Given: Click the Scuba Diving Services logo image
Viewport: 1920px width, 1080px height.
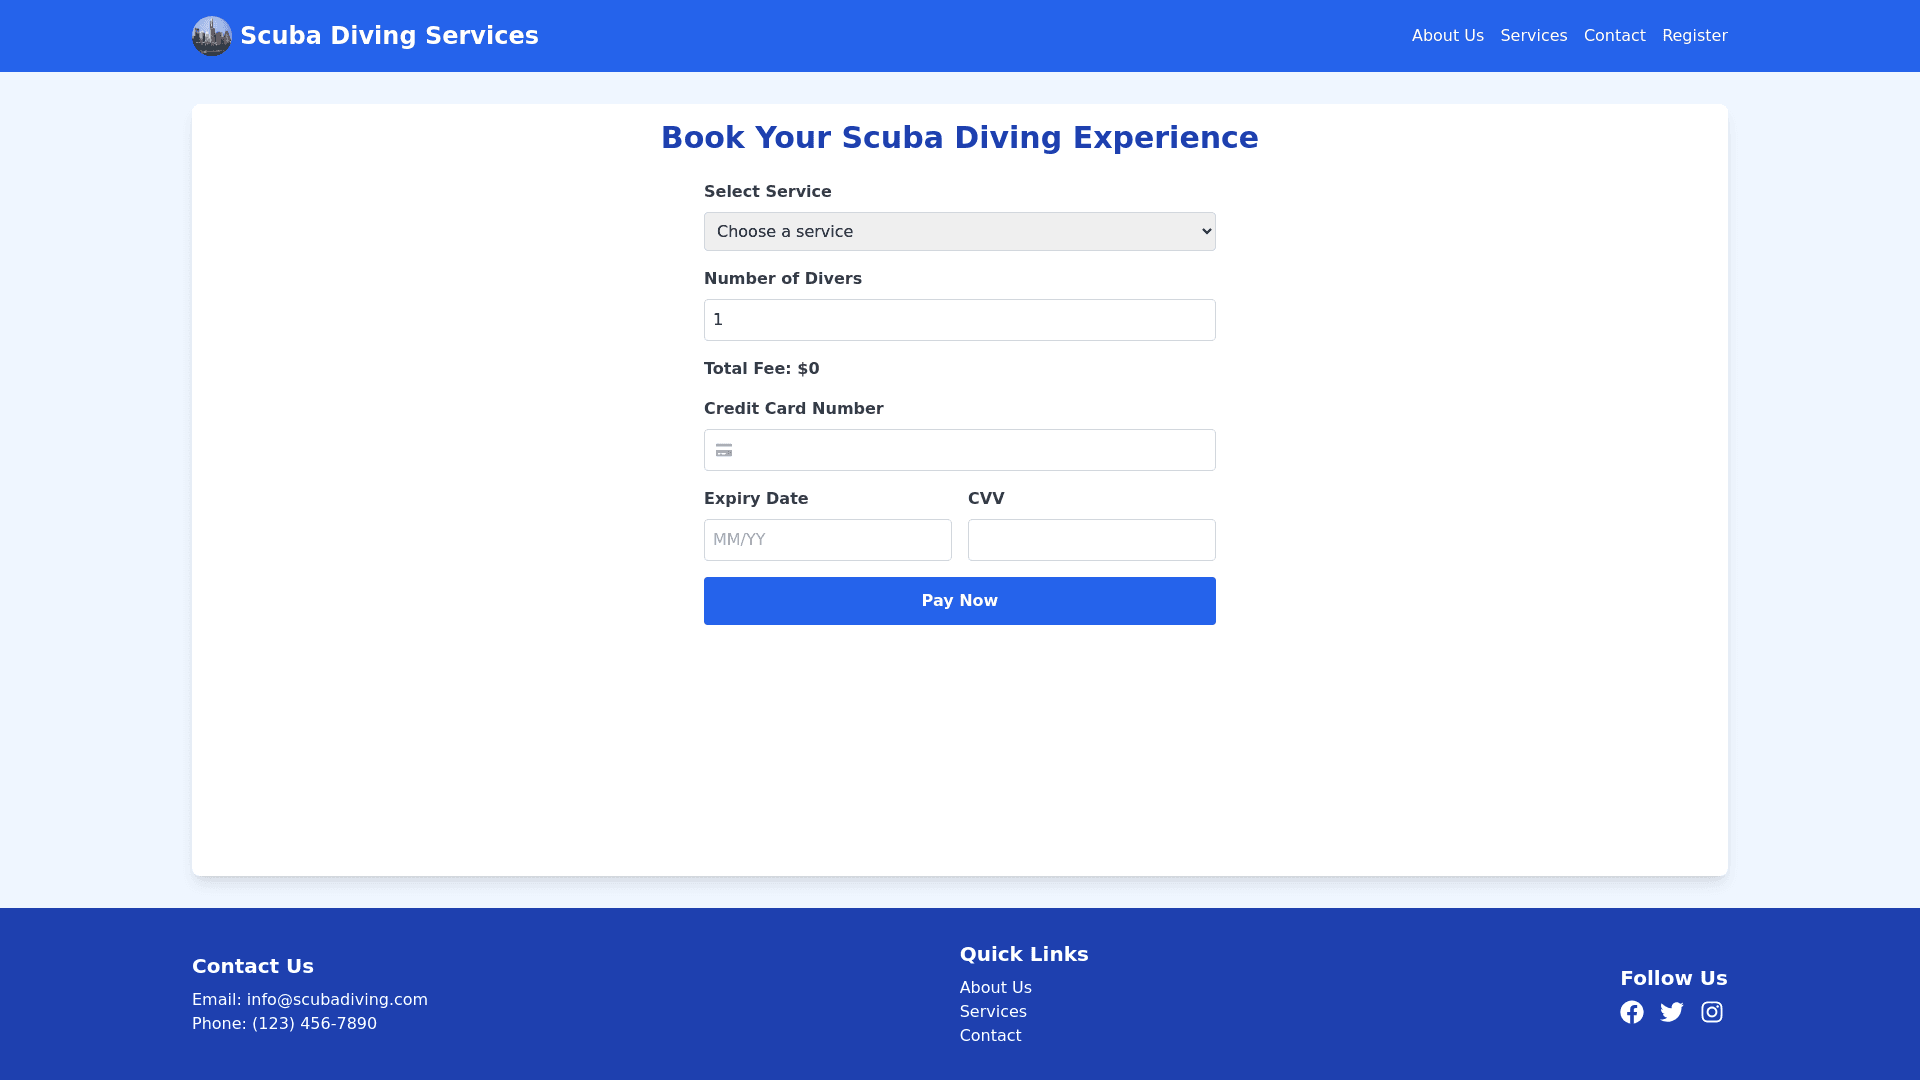Looking at the screenshot, I should 211,36.
